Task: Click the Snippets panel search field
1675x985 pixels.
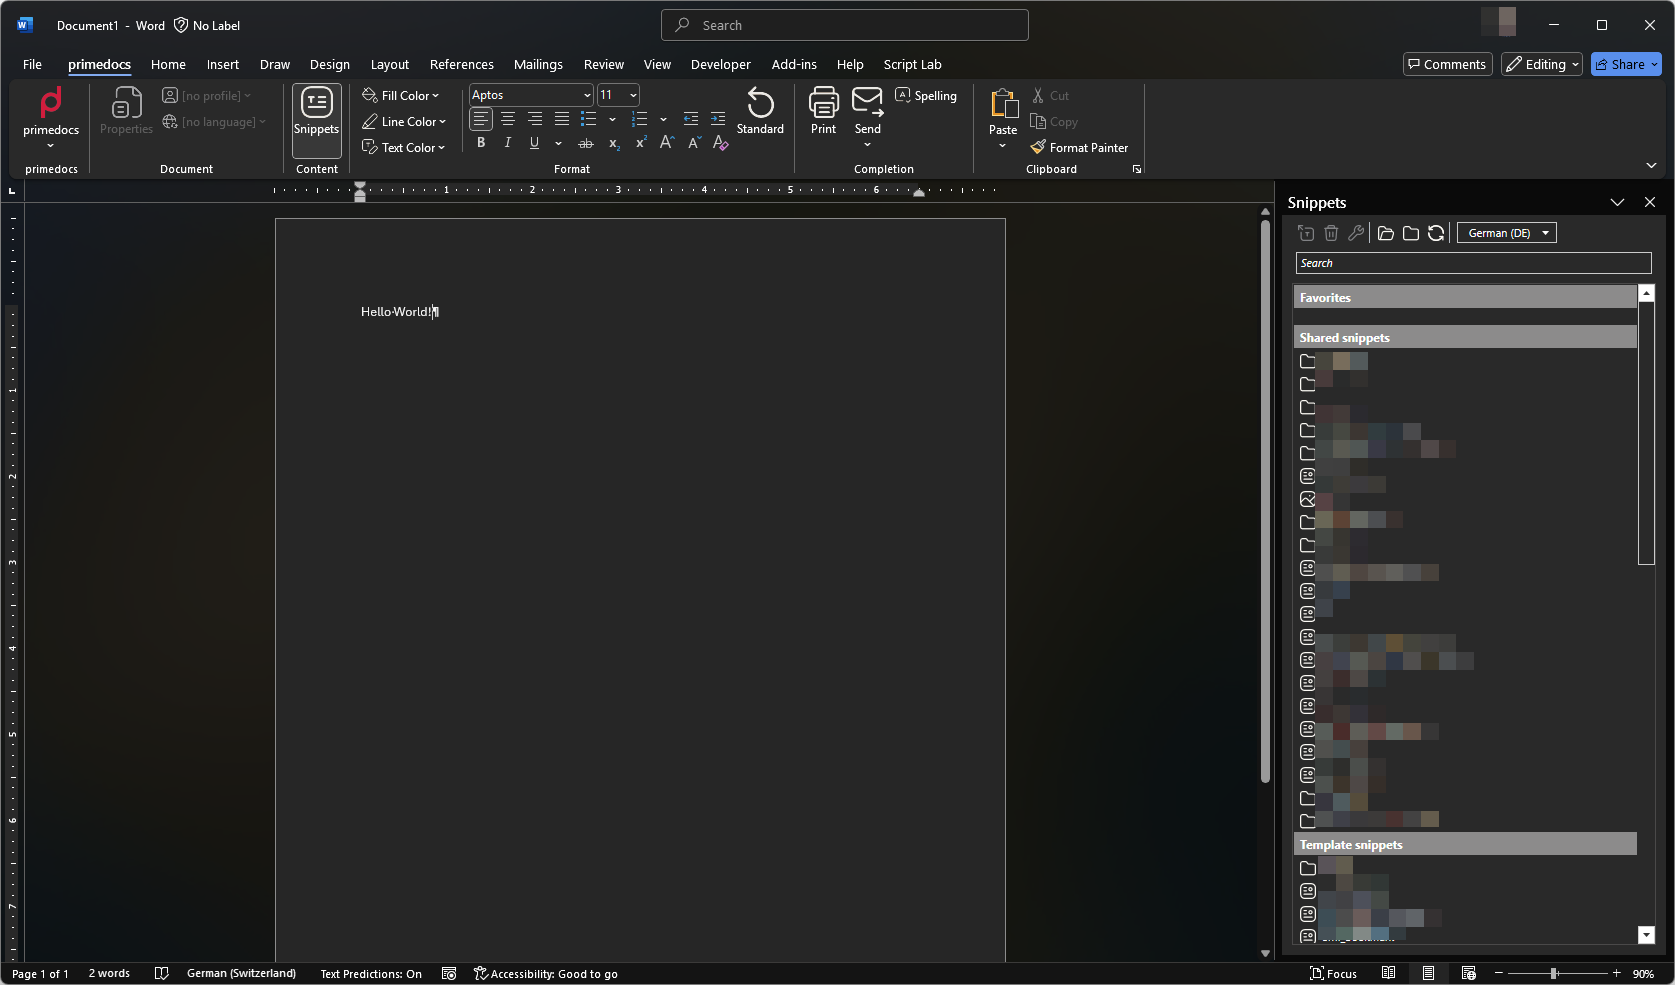Action: tap(1473, 263)
